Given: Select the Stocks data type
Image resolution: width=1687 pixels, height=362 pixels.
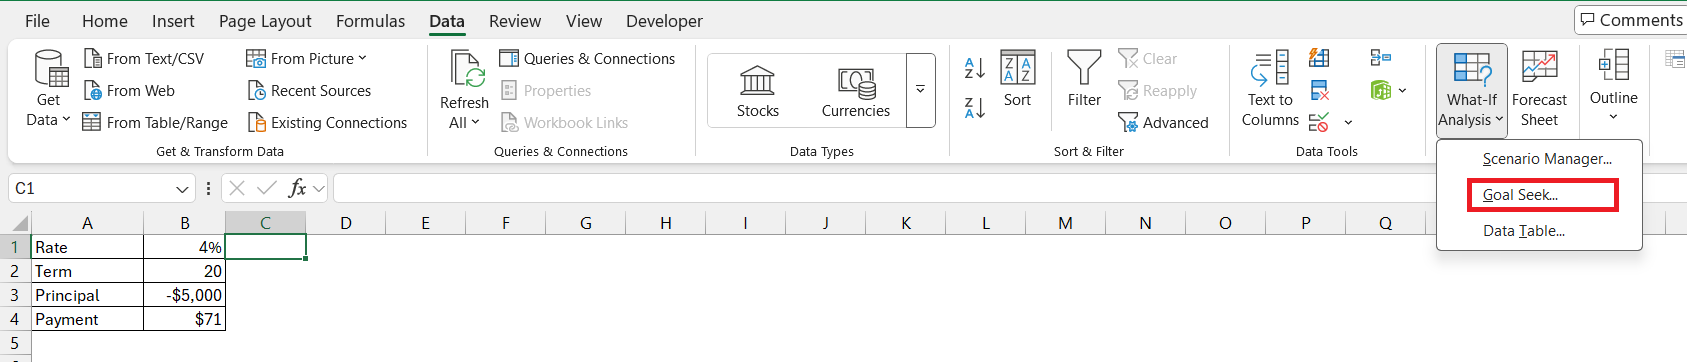Looking at the screenshot, I should click(758, 91).
